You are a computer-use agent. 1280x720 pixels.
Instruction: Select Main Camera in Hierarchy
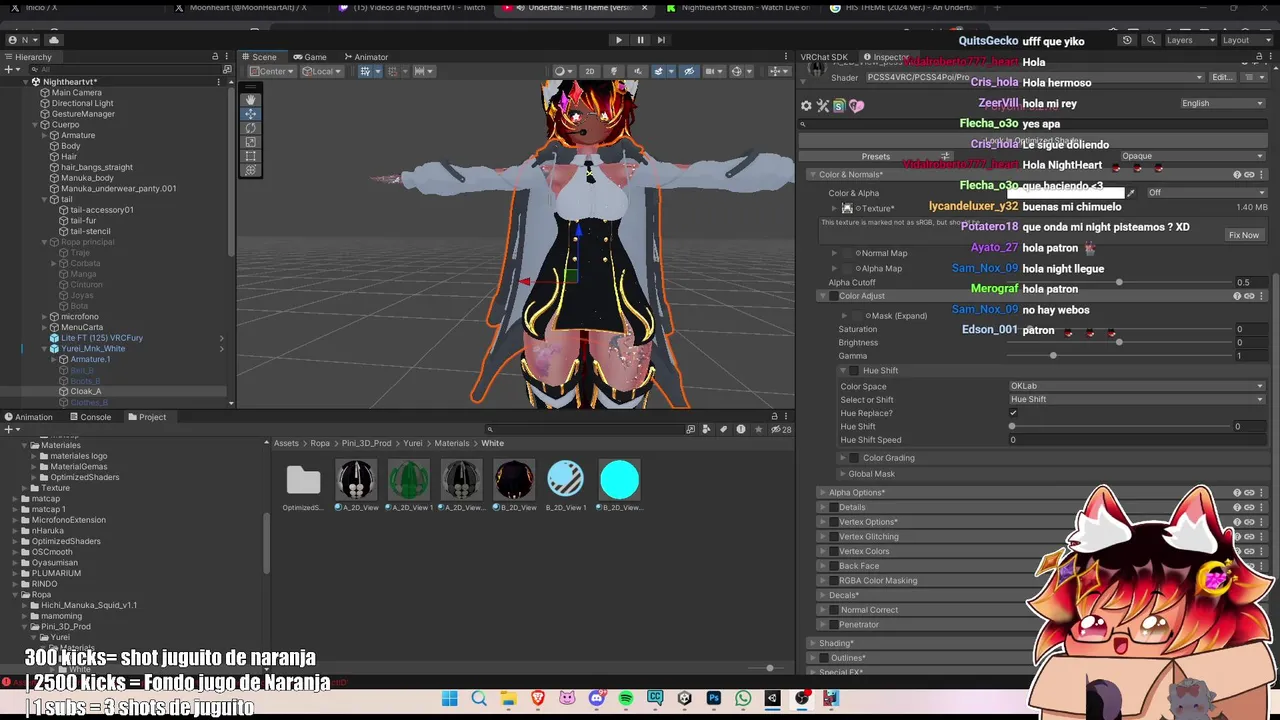tap(77, 92)
